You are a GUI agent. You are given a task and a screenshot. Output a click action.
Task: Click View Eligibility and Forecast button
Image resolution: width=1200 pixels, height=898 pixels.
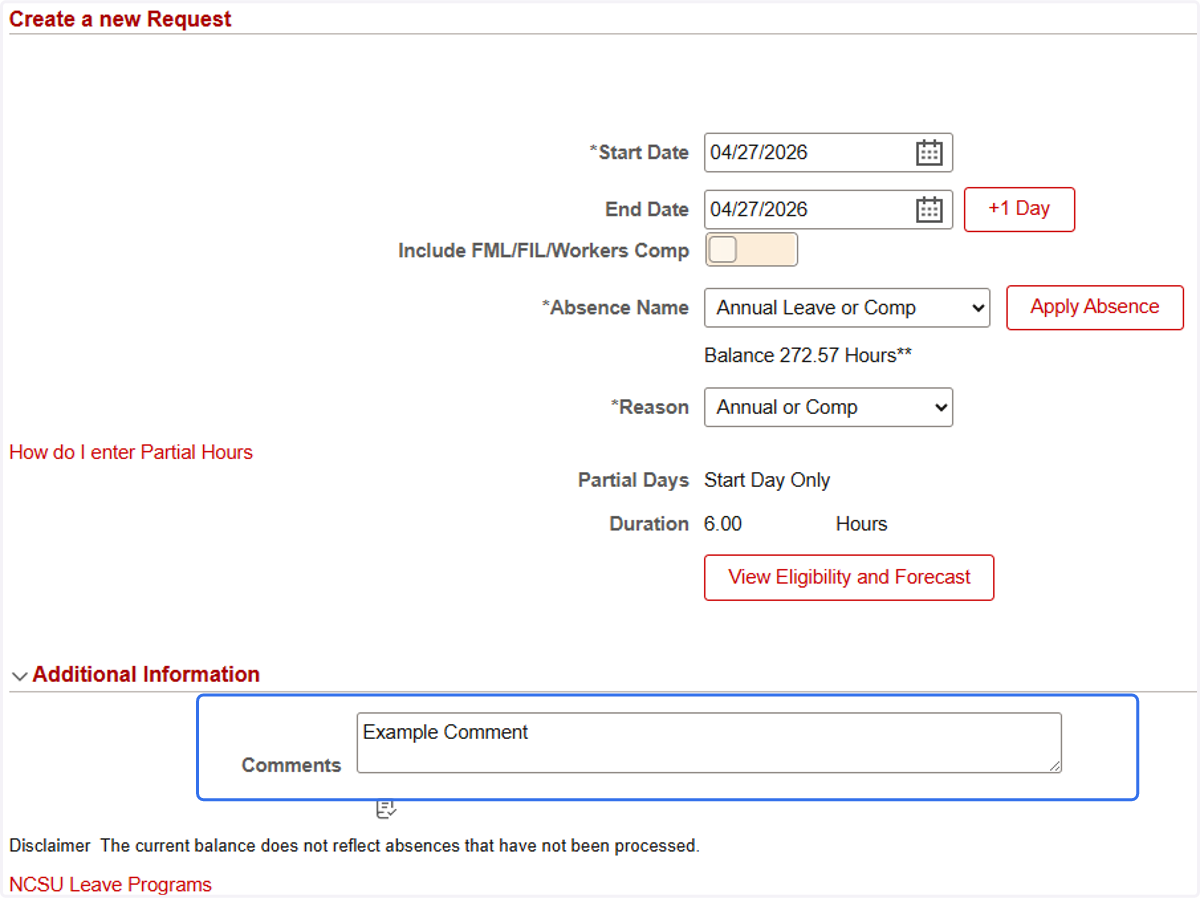849,577
